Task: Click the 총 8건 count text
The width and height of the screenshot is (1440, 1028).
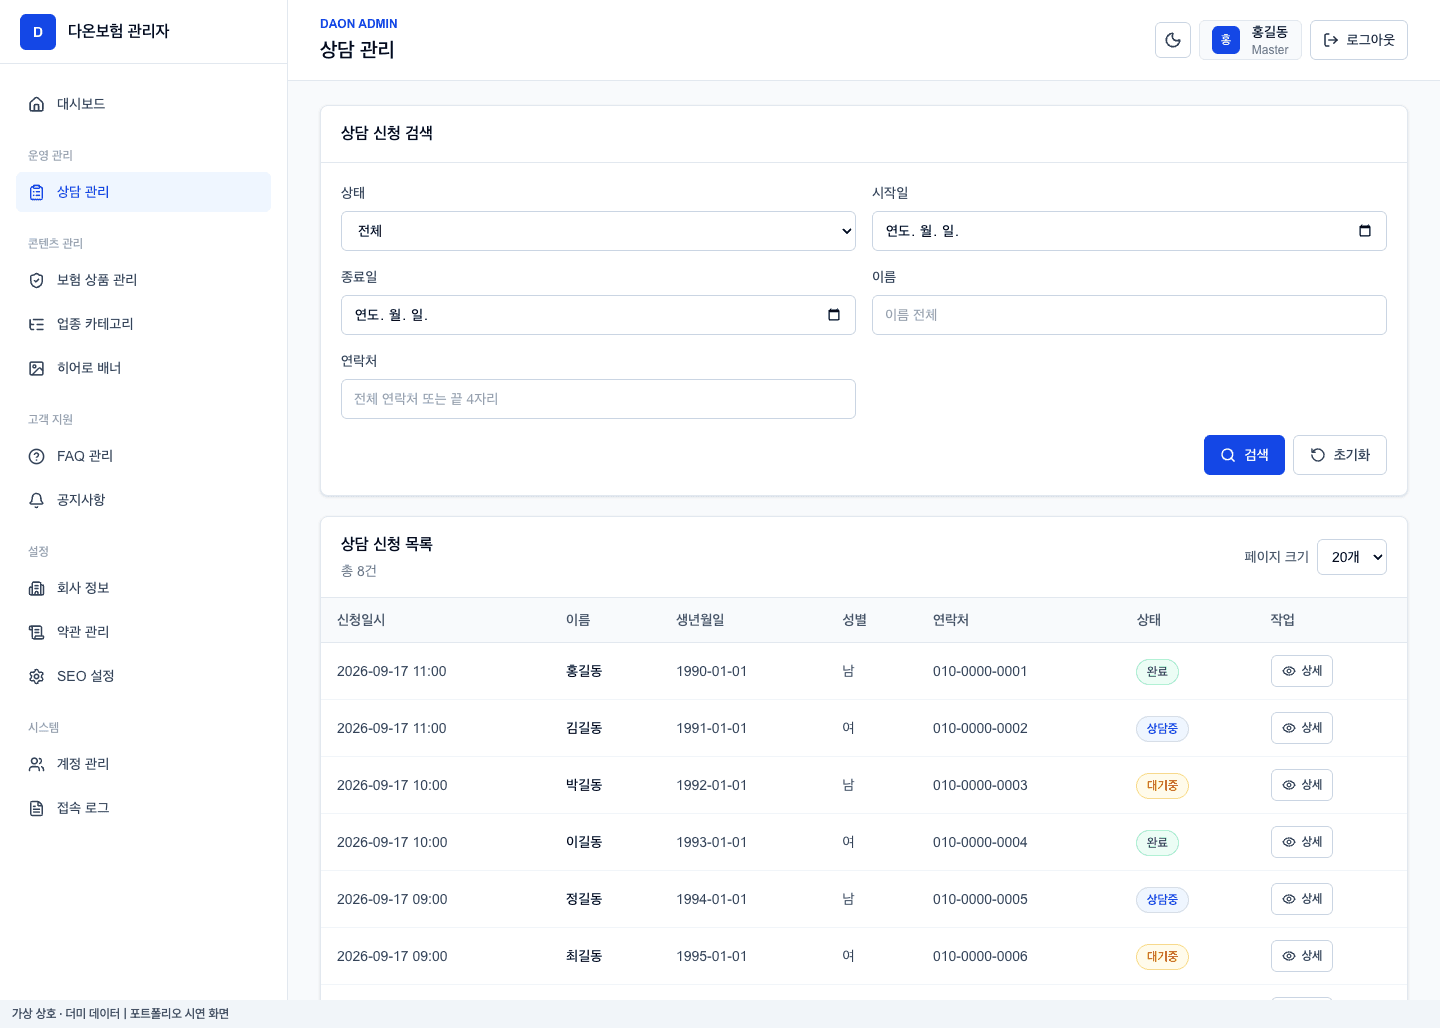Action: 359,571
